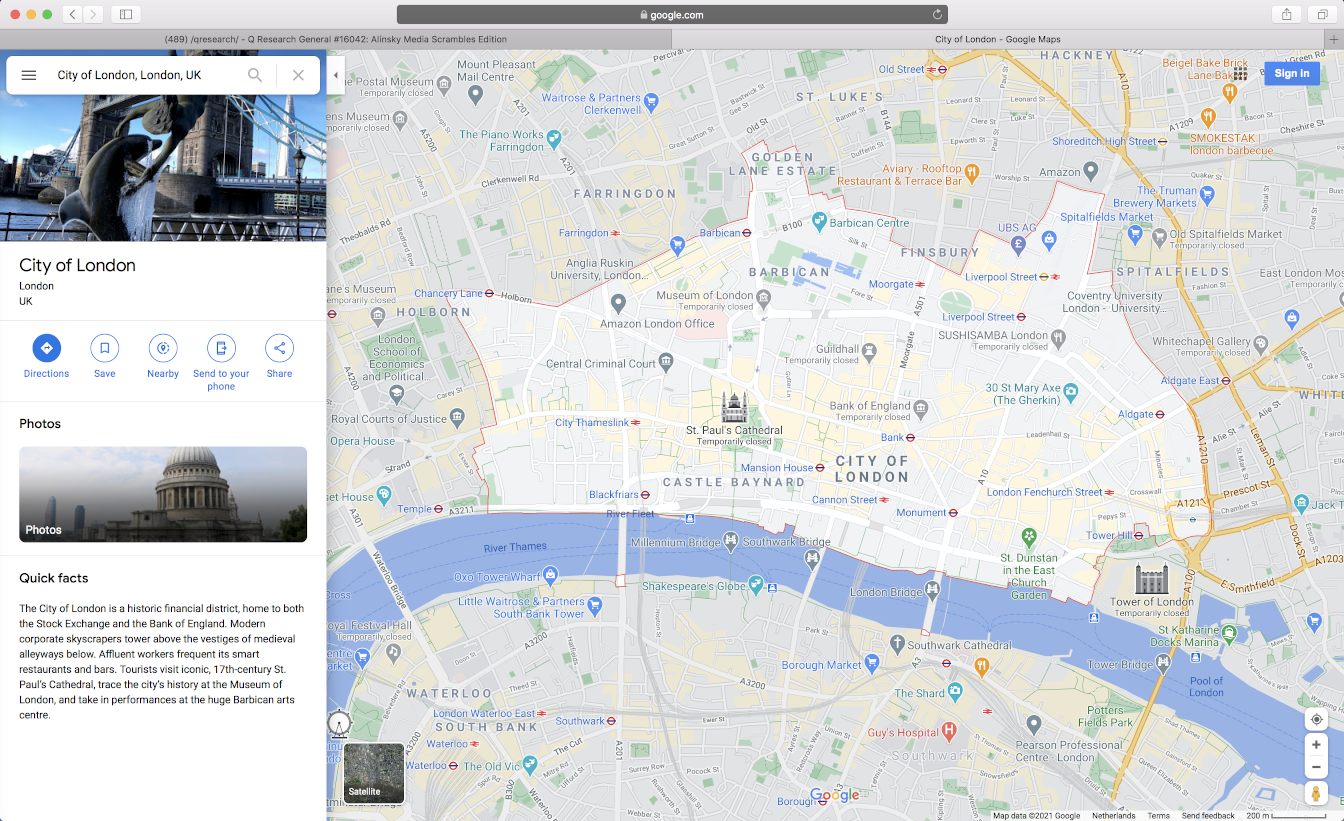The width and height of the screenshot is (1344, 821).
Task: Click the Netherlands region link
Action: pos(1113,815)
